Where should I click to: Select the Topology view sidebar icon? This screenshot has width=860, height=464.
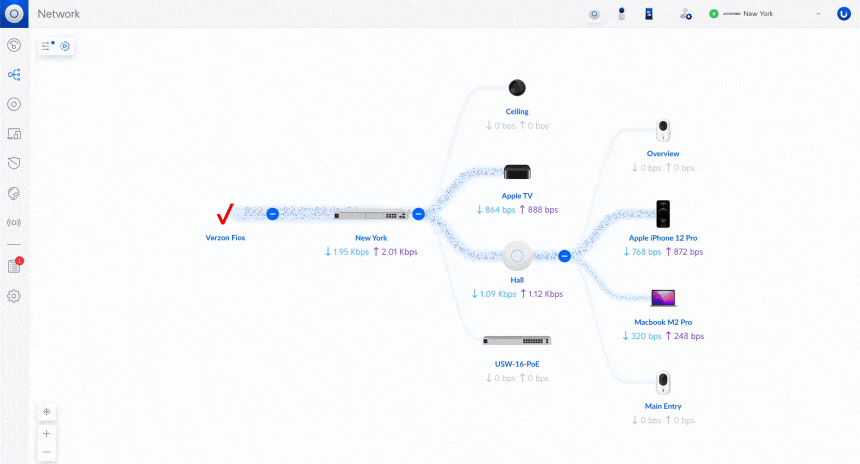(x=14, y=74)
